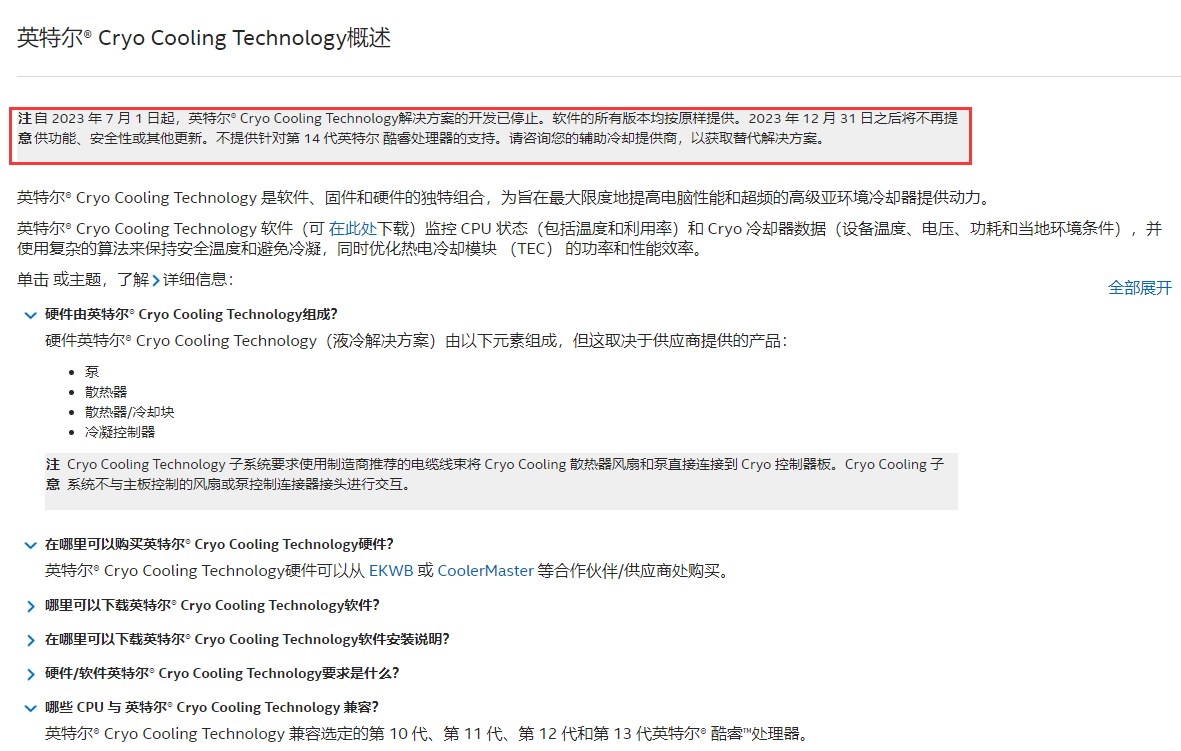Click the notice text about 2023 年 7 月 1 日
The image size is (1181, 751).
tap(490, 128)
